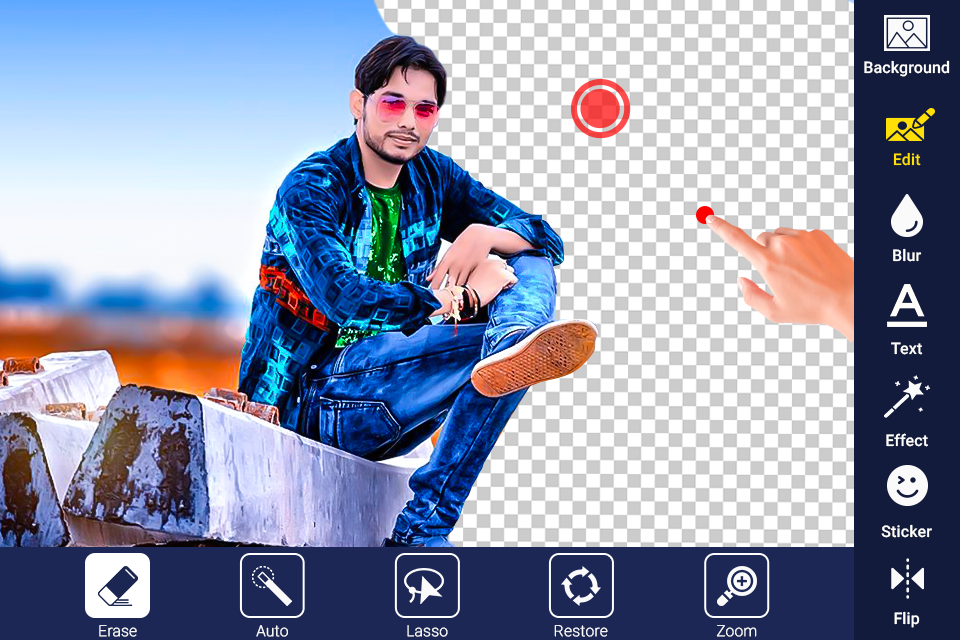Click the 'Auto' label text
Screen dimensions: 960x640
click(272, 631)
